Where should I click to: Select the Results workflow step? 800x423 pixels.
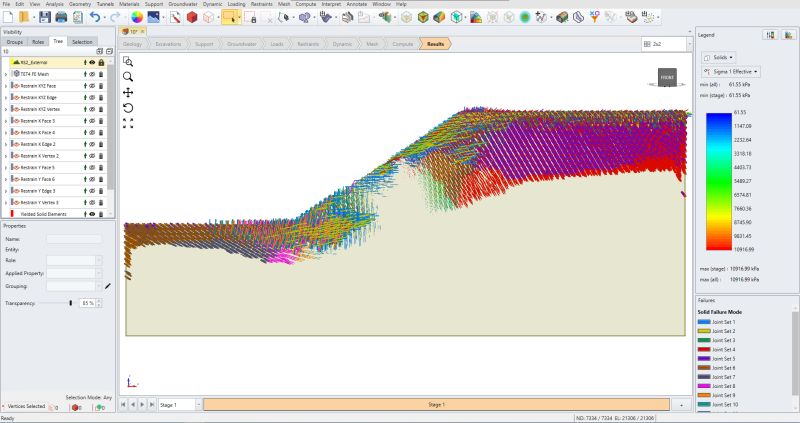pyautogui.click(x=435, y=44)
